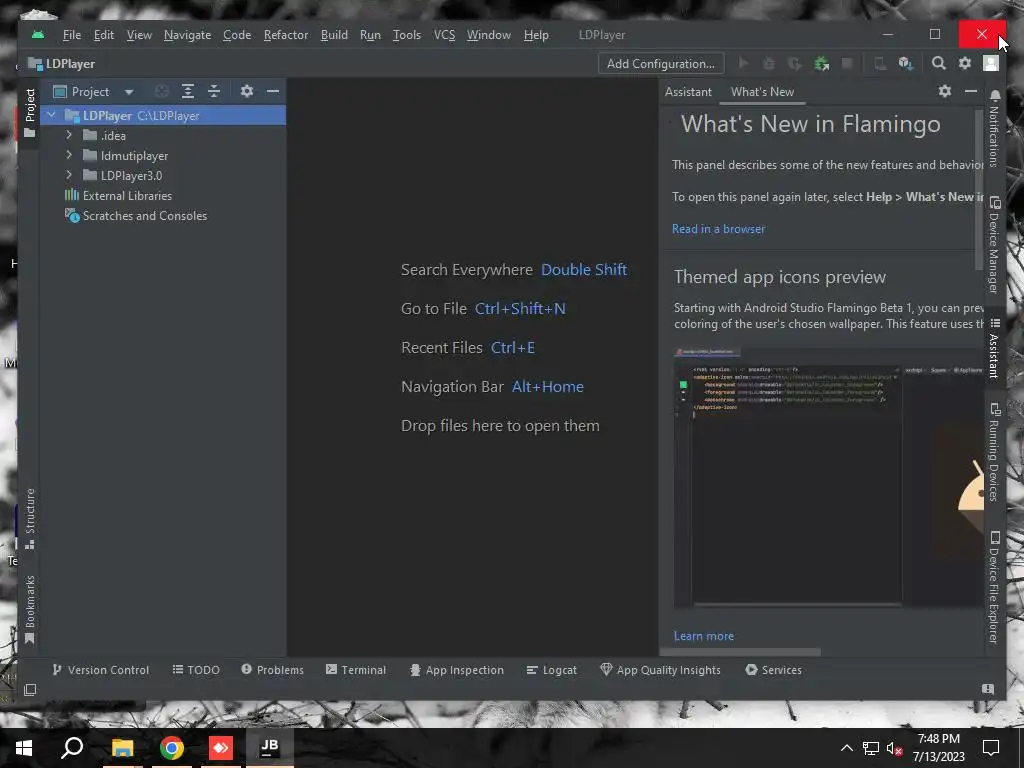This screenshot has width=1024, height=768.
Task: Open SDK Manager icon in toolbar
Action: [x=905, y=63]
